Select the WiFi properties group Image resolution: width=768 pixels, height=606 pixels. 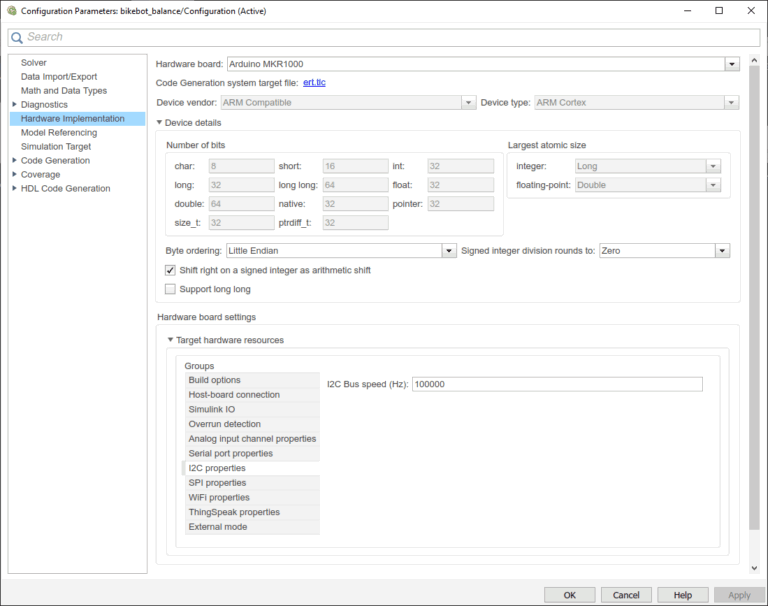point(219,497)
